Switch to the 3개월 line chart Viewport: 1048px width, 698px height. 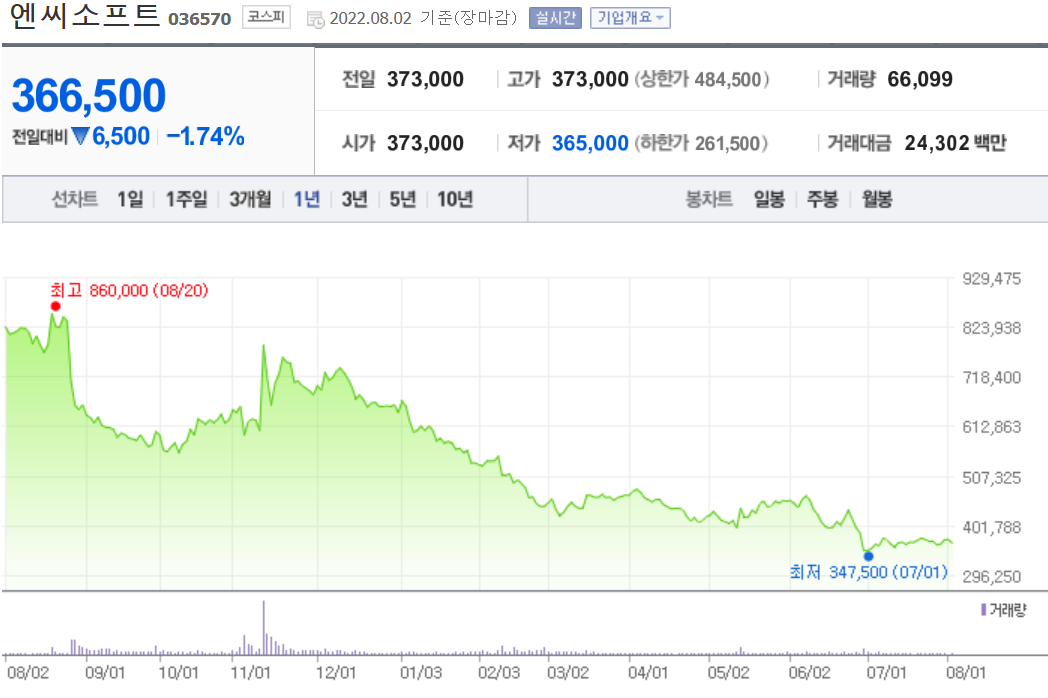click(x=251, y=199)
